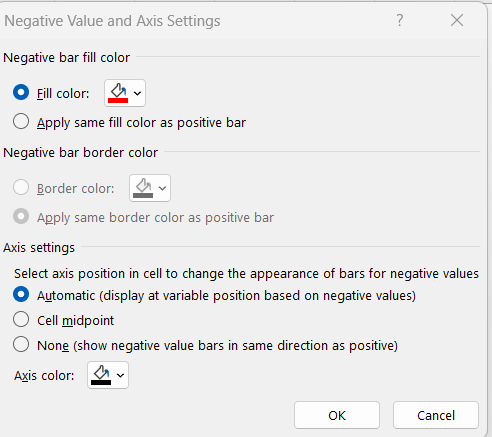Click the Cancel button
The height and width of the screenshot is (437, 492).
point(436,415)
